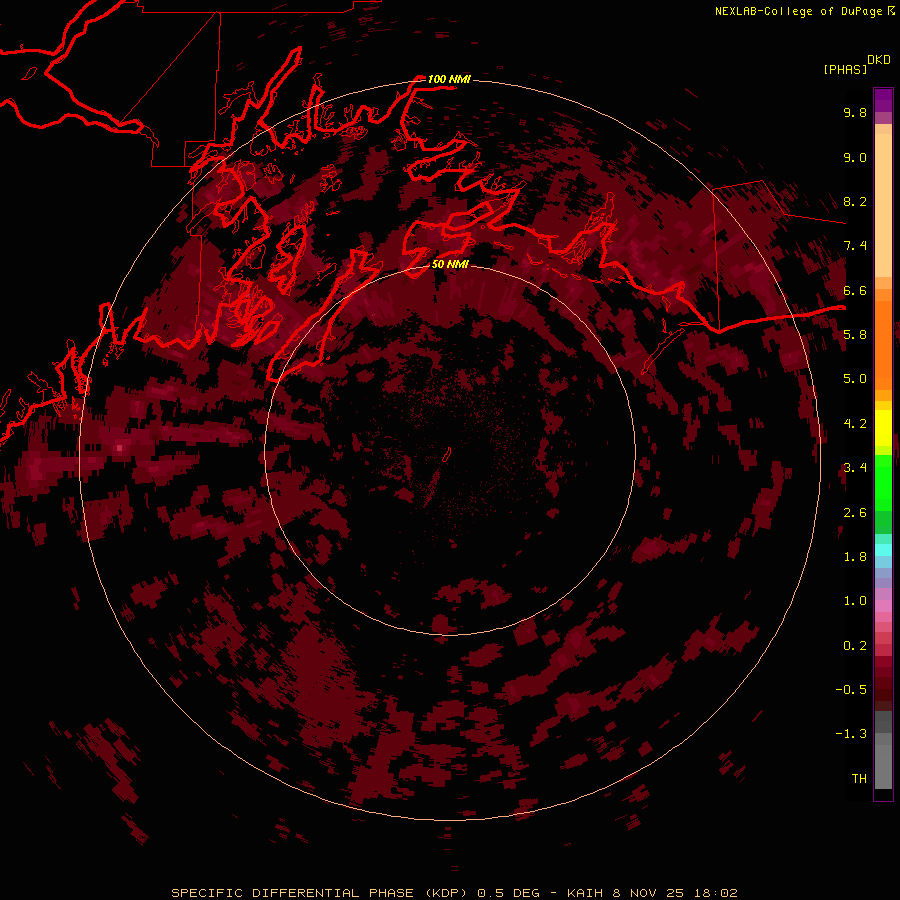900x900 pixels.
Task: Click the TH label on the scale
Action: pyautogui.click(x=859, y=778)
